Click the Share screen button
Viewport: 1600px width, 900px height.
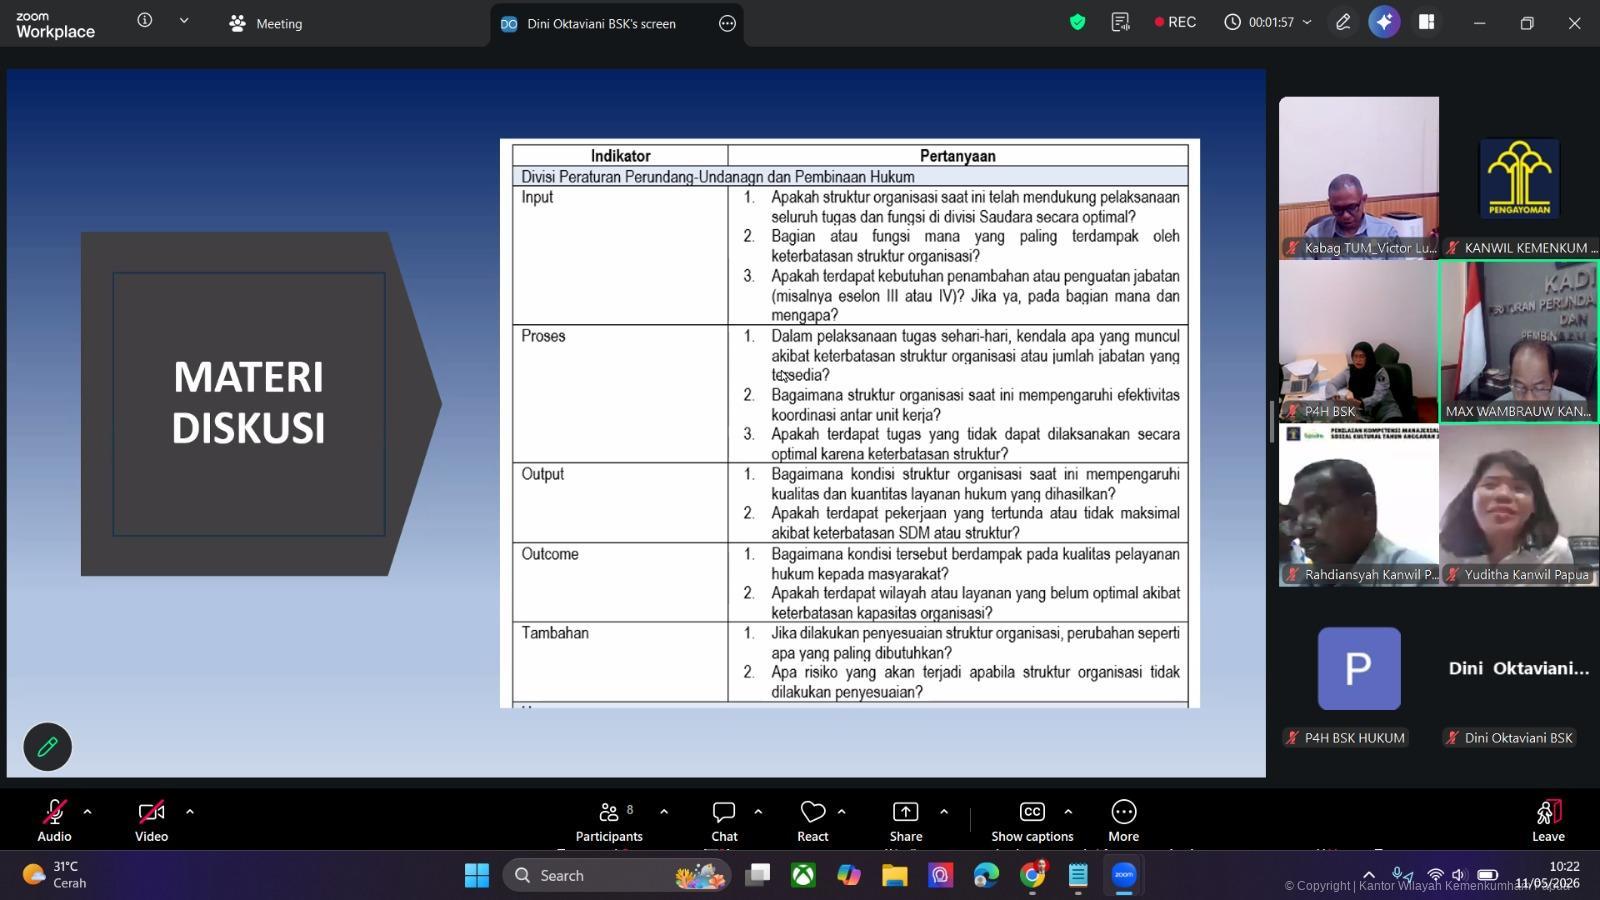906,821
